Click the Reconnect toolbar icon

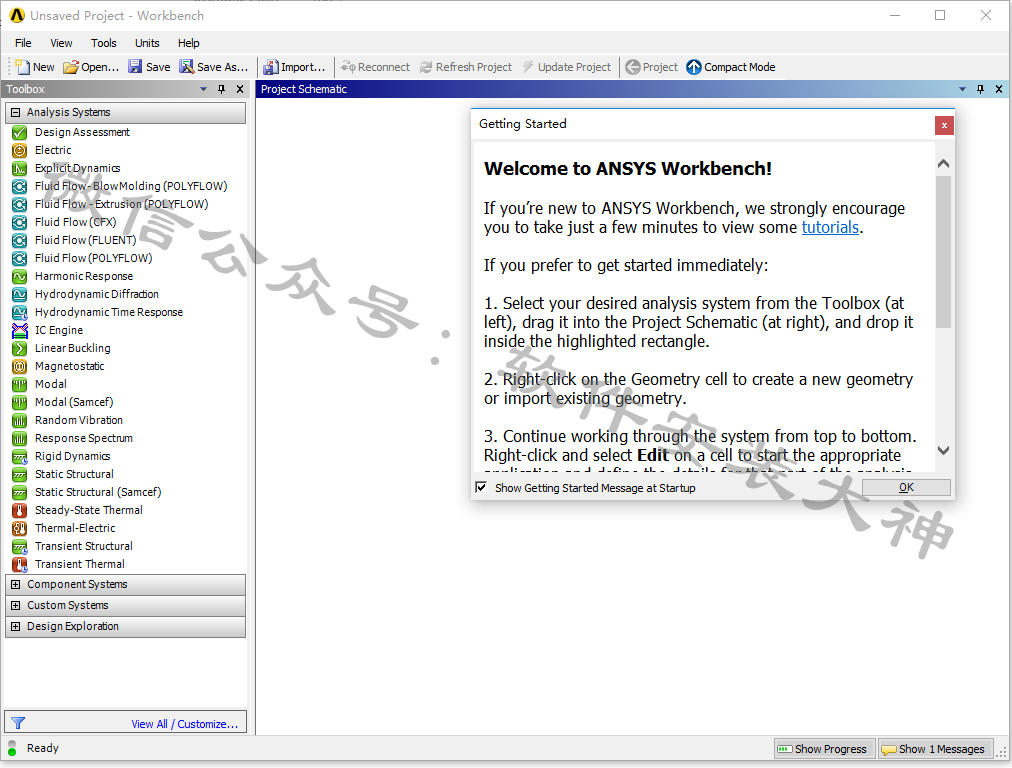coord(349,66)
